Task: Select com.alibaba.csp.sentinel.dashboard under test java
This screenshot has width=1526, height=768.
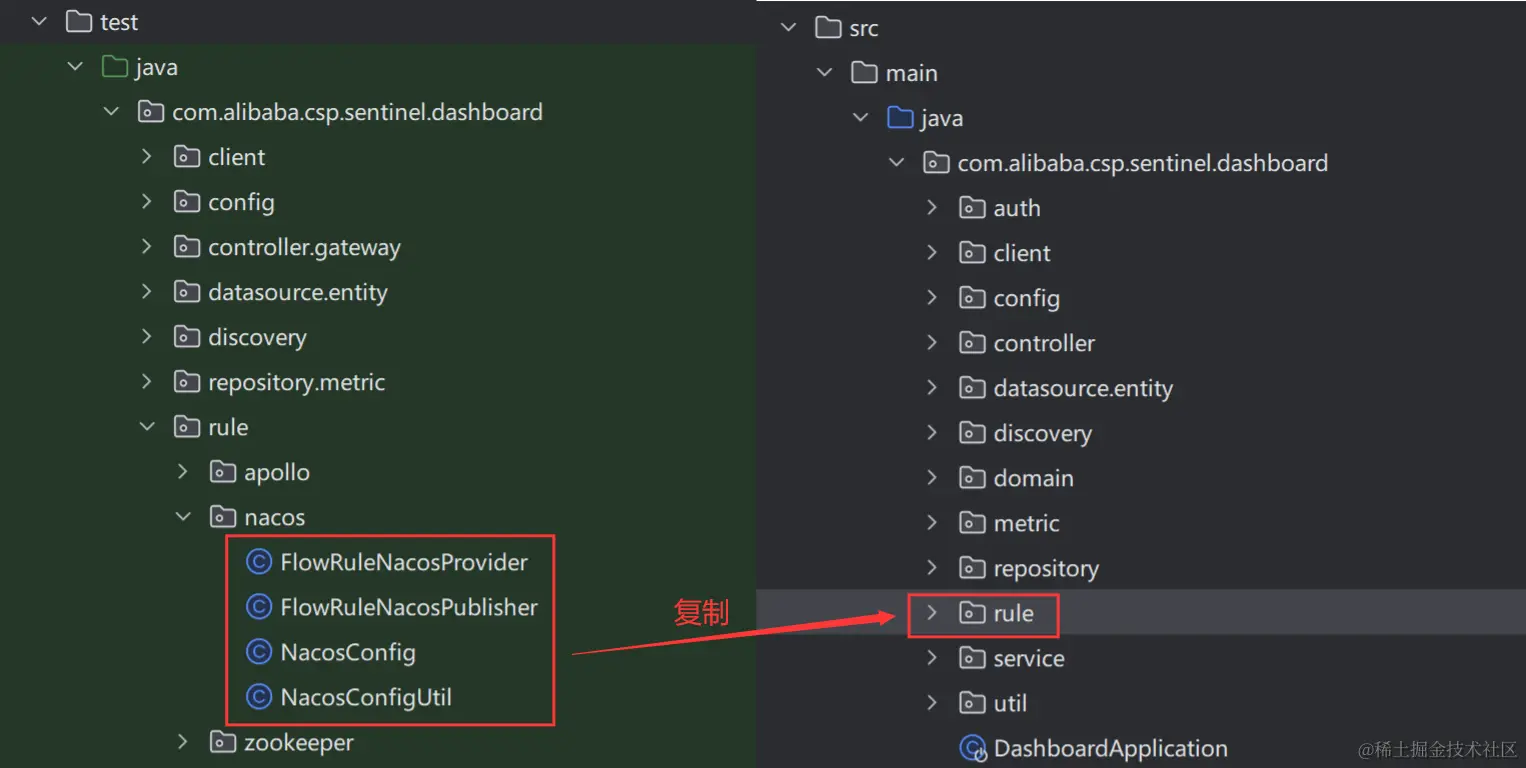Action: (x=357, y=112)
